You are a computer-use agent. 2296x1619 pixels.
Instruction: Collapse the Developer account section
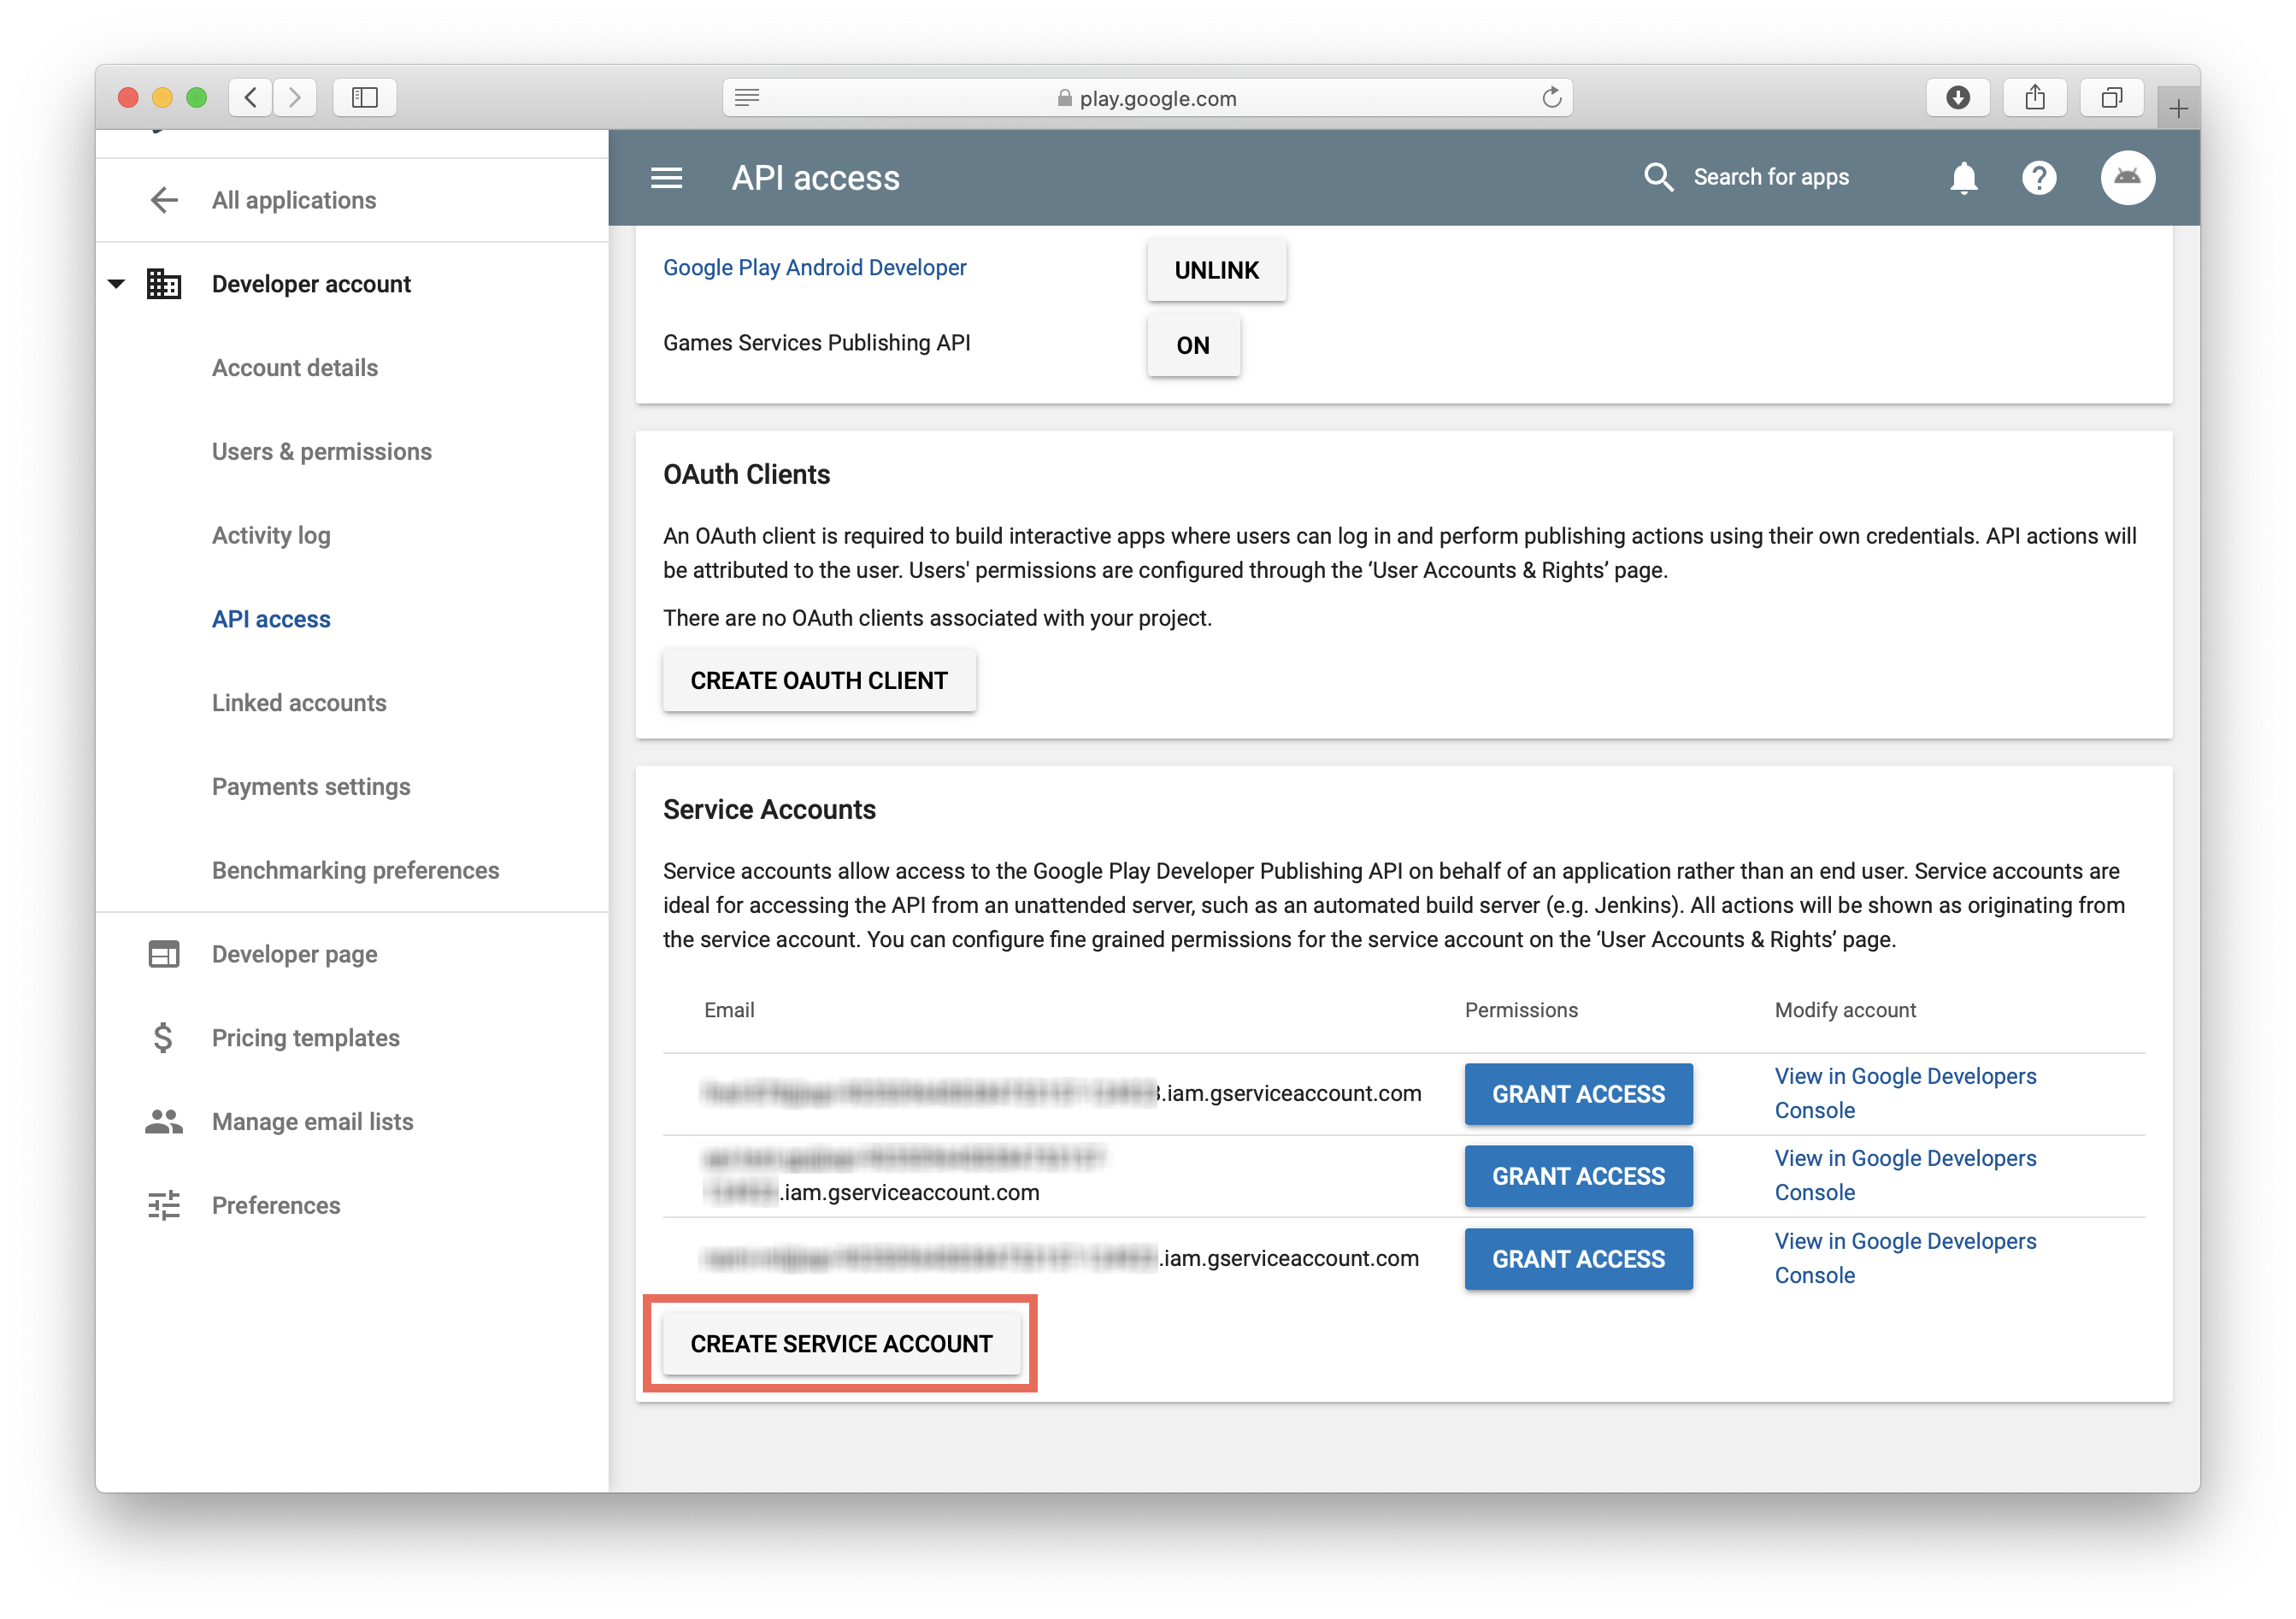117,284
